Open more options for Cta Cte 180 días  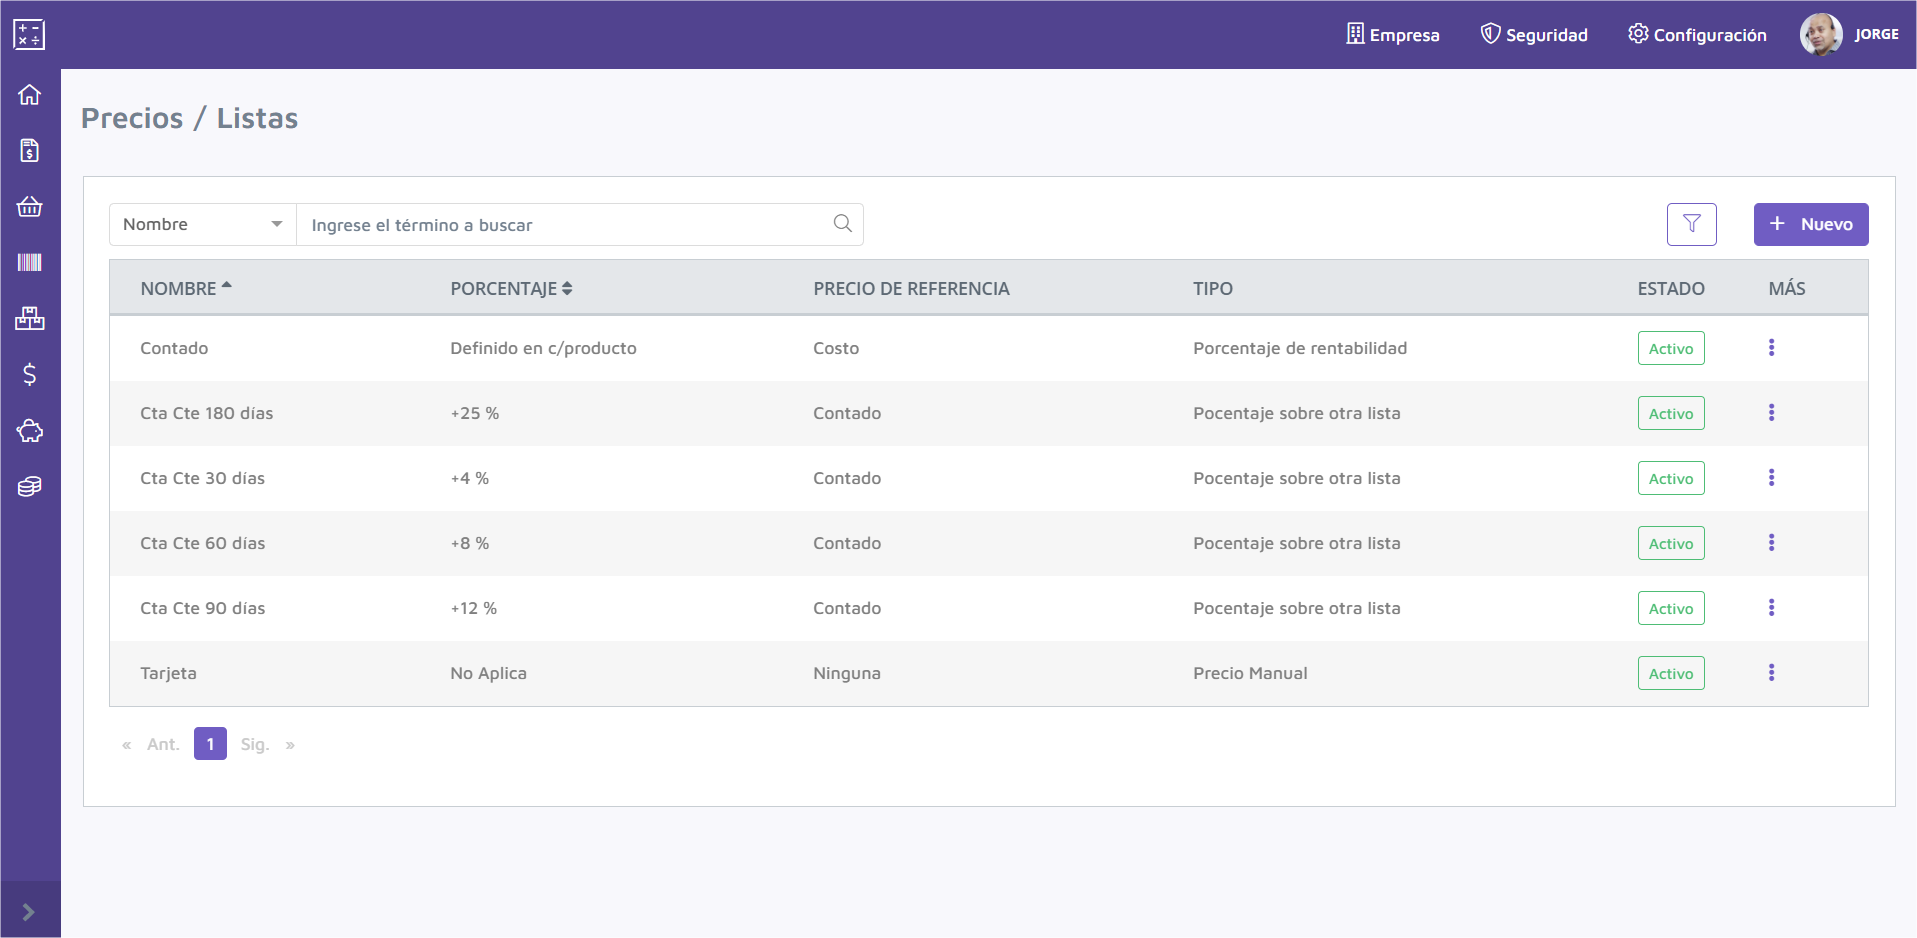click(1771, 412)
